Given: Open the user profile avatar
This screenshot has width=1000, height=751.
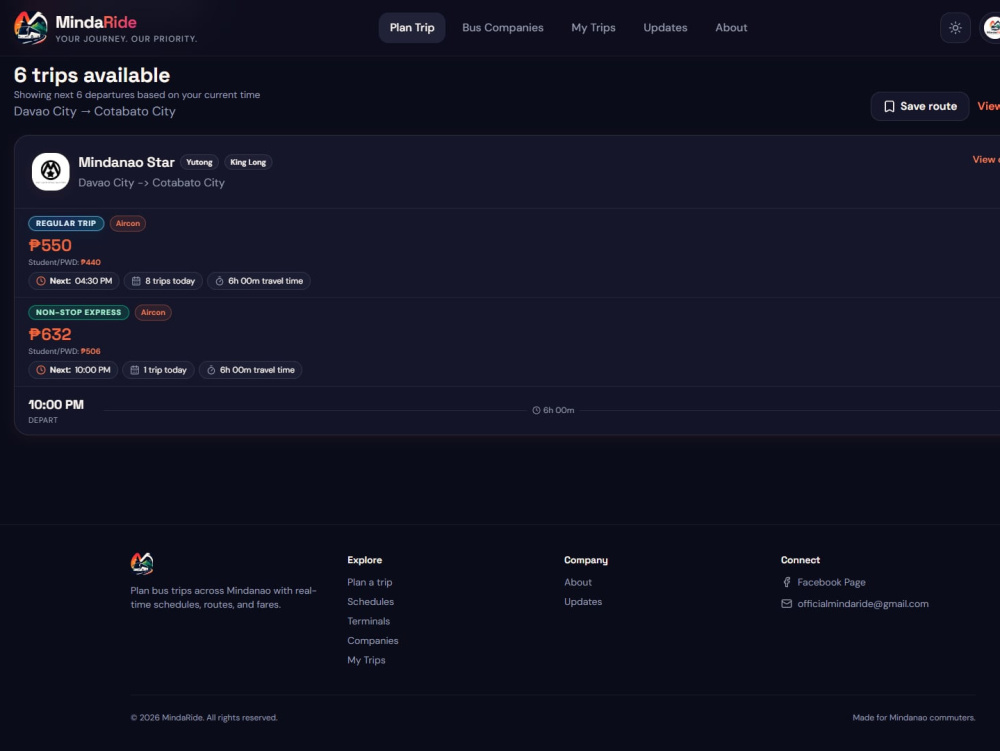Looking at the screenshot, I should pos(990,27).
